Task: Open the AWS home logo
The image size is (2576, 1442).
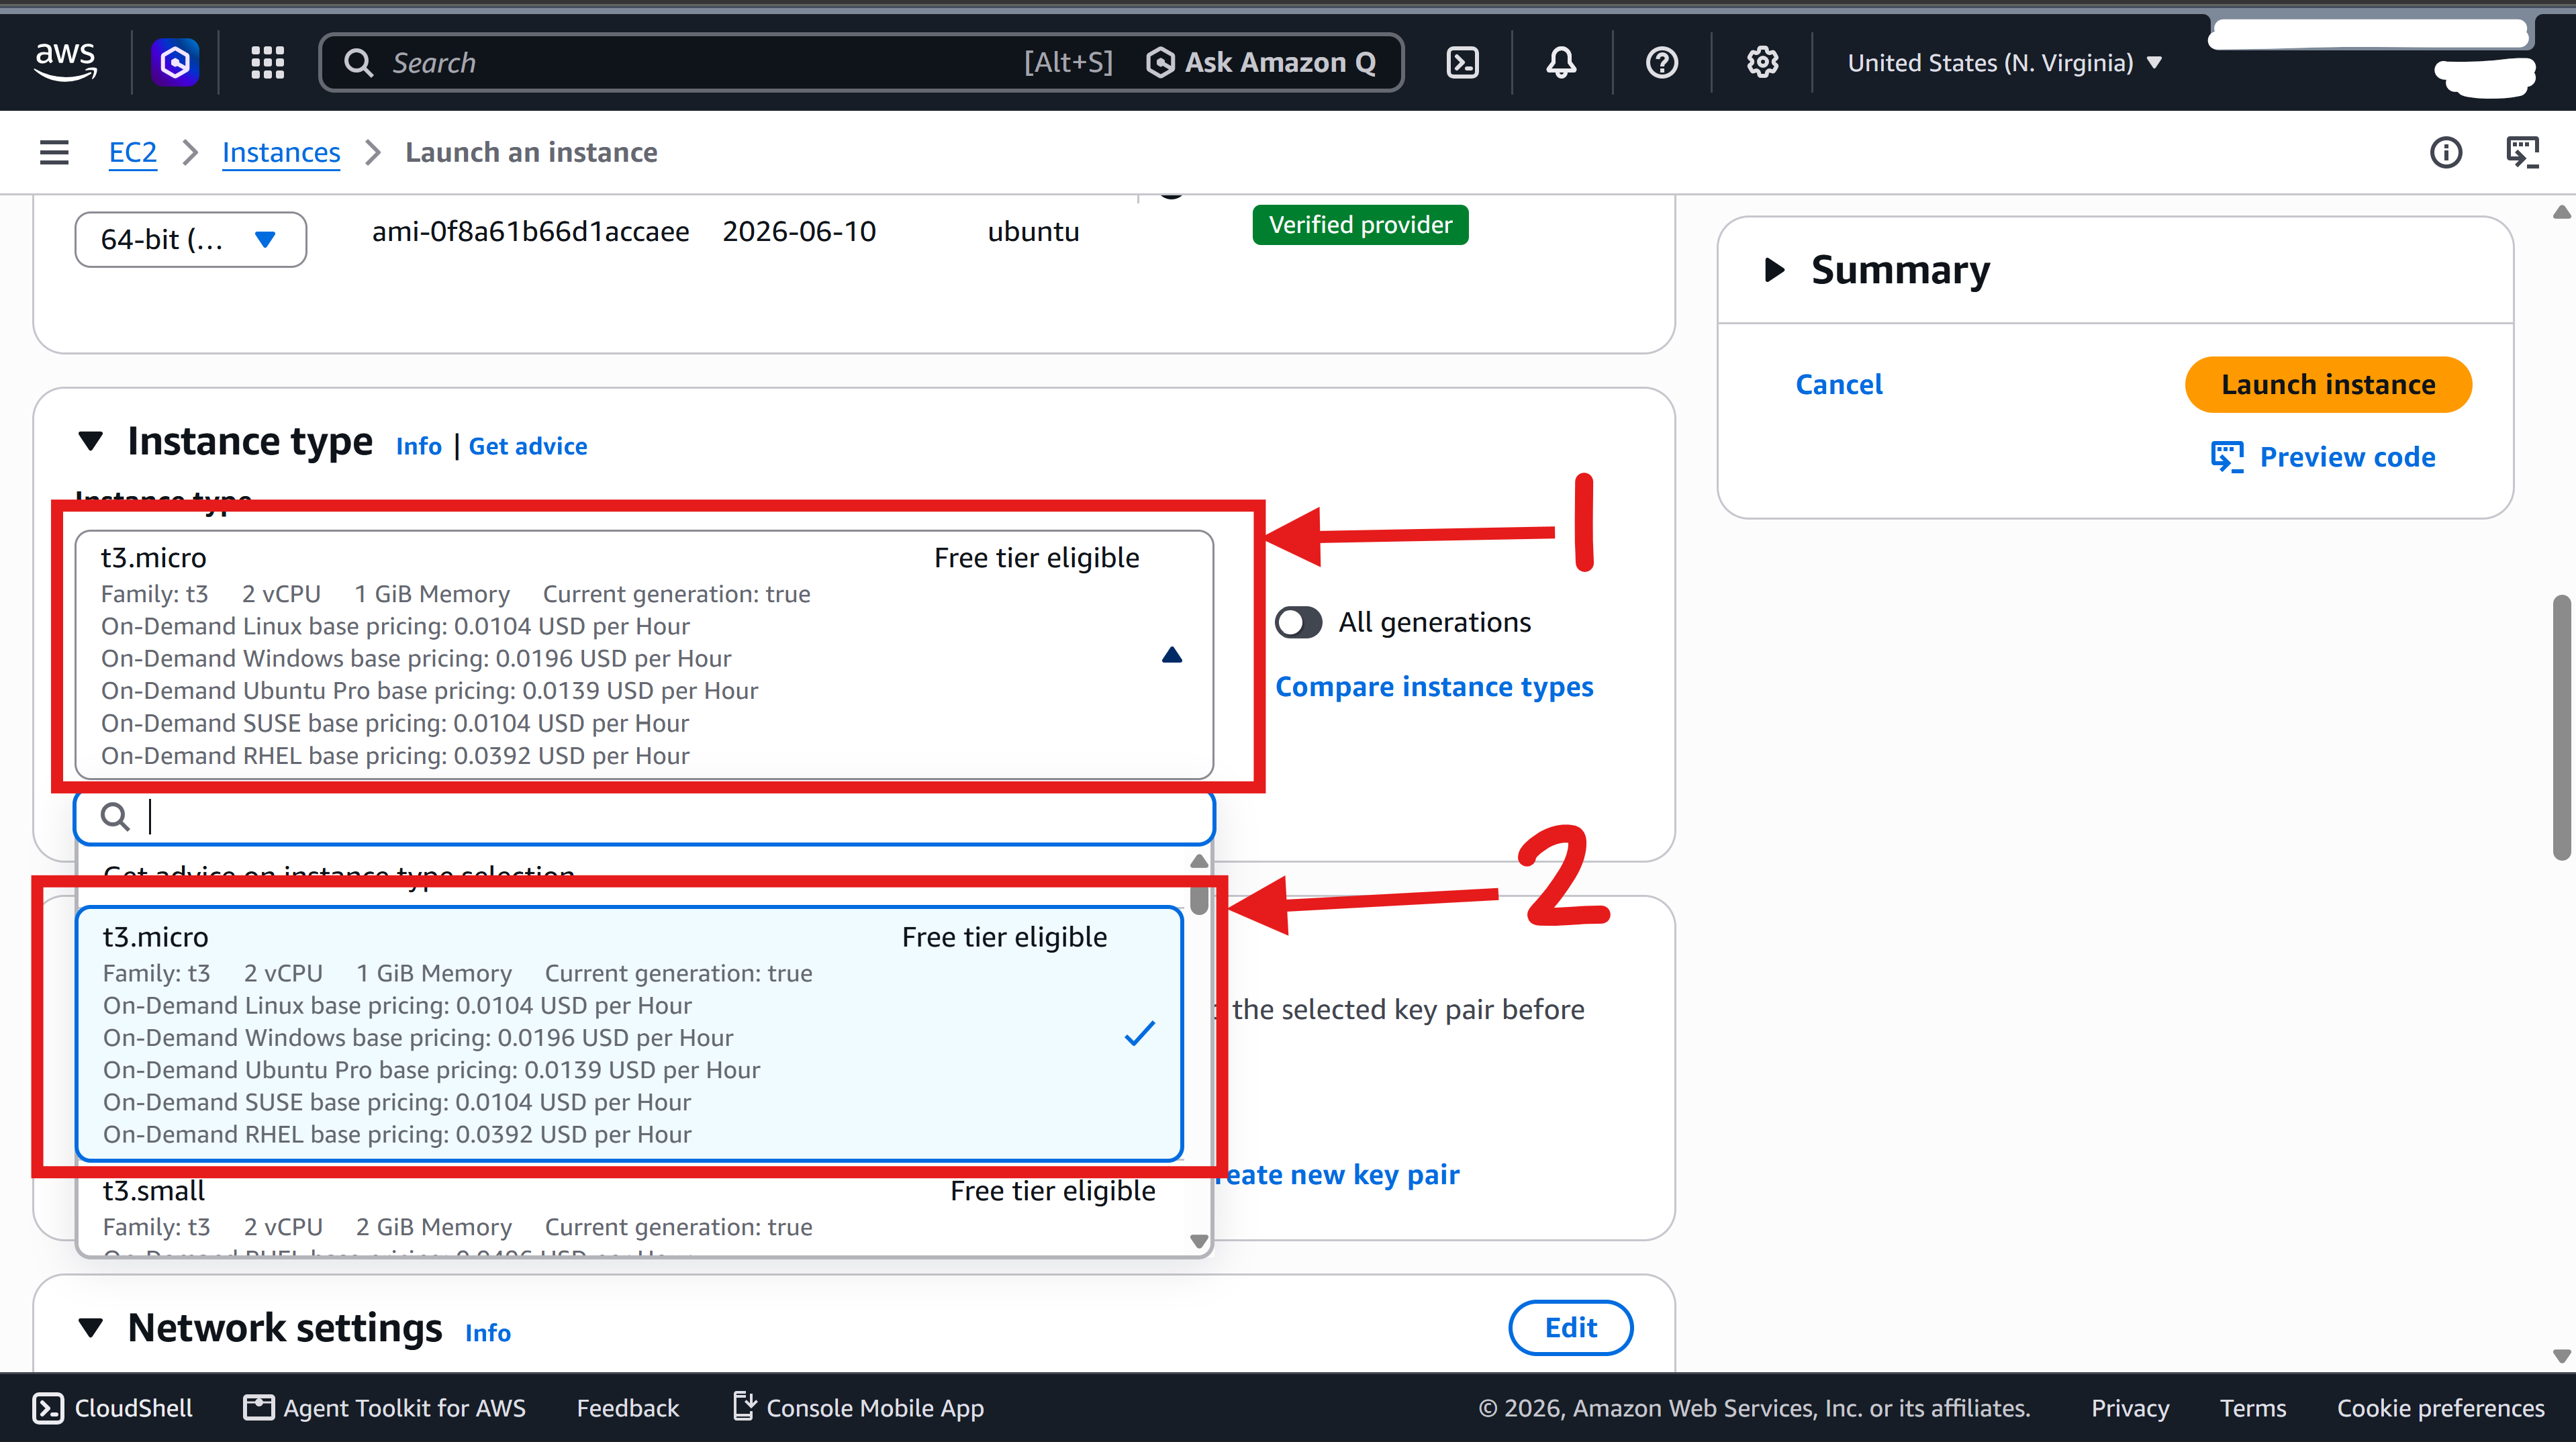Action: point(66,62)
